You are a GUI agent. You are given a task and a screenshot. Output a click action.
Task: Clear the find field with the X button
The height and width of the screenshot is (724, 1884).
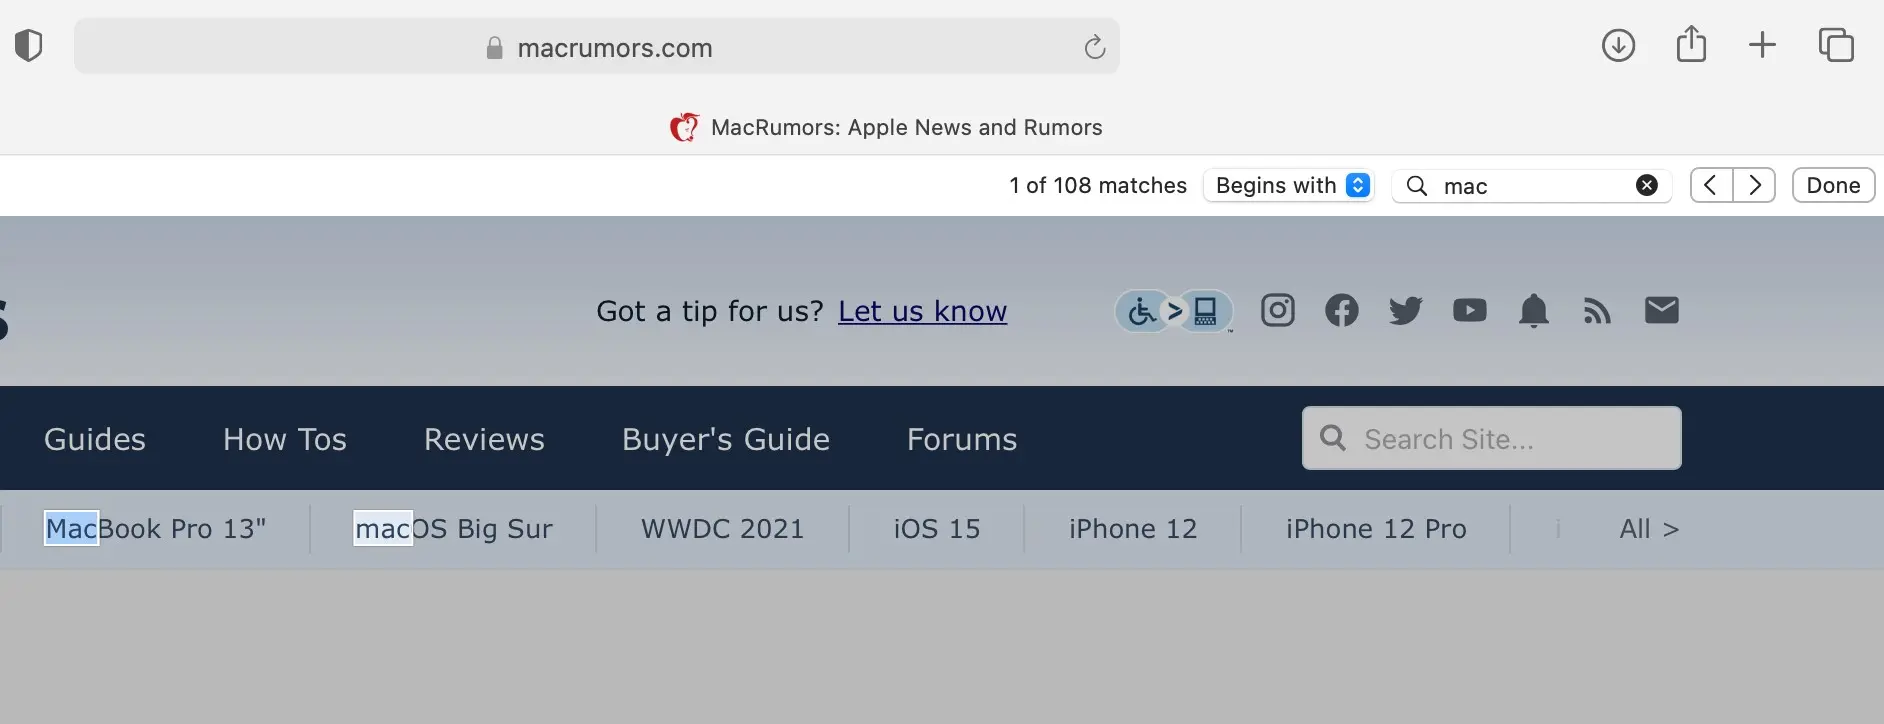(x=1647, y=185)
